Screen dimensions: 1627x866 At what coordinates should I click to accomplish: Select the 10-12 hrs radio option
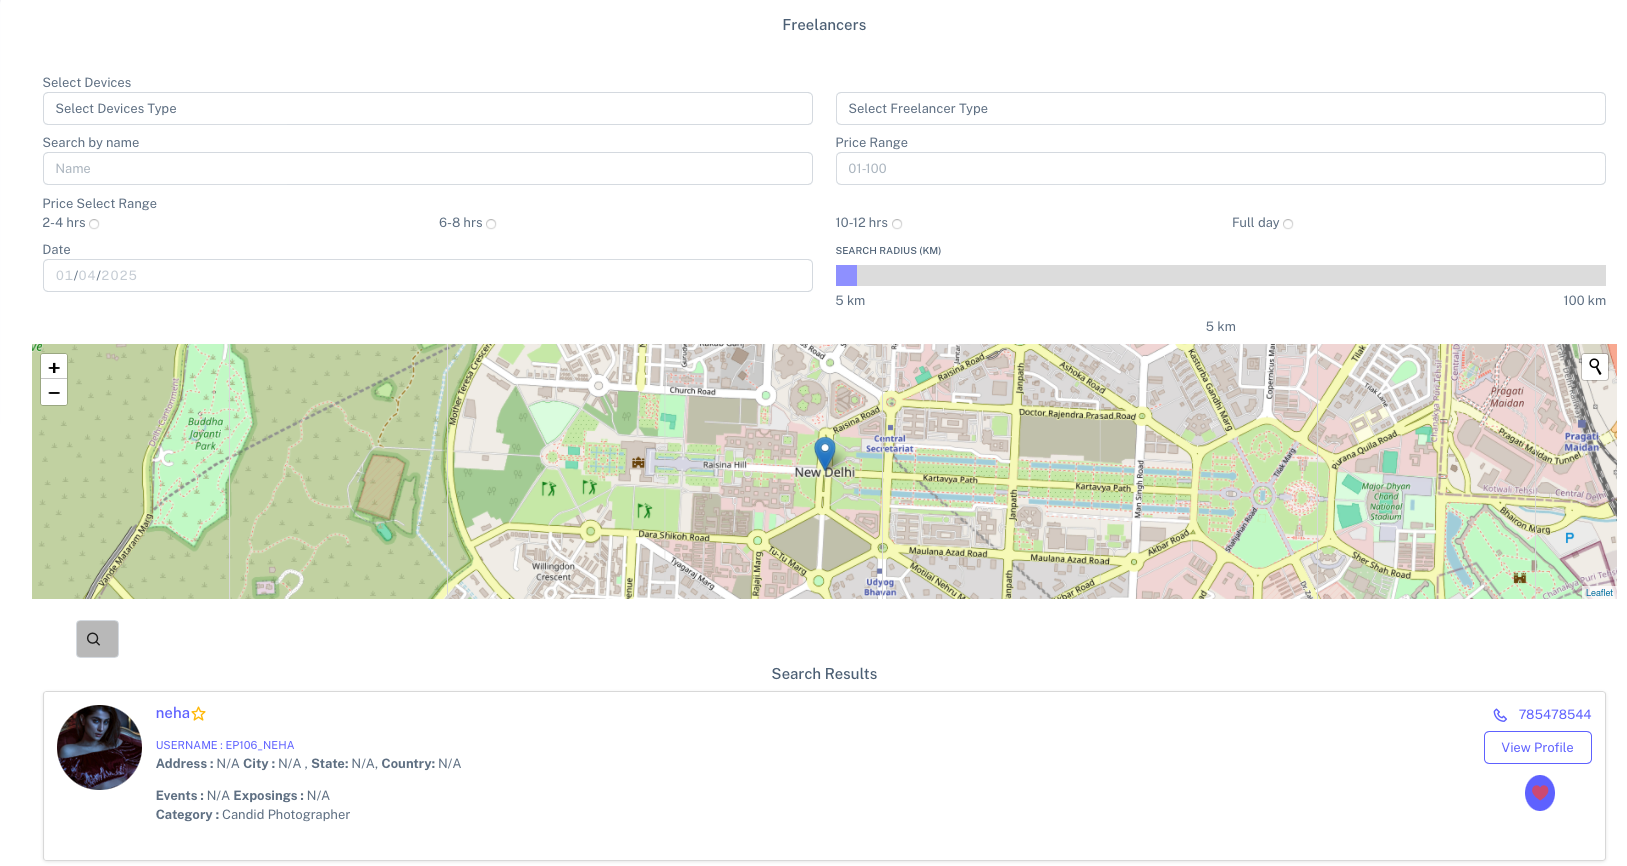point(897,224)
